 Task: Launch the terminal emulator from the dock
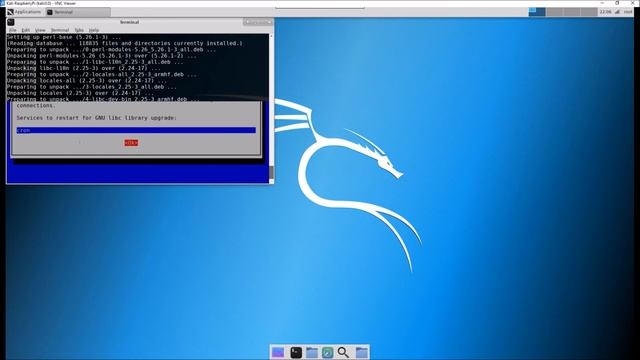pyautogui.click(x=296, y=352)
